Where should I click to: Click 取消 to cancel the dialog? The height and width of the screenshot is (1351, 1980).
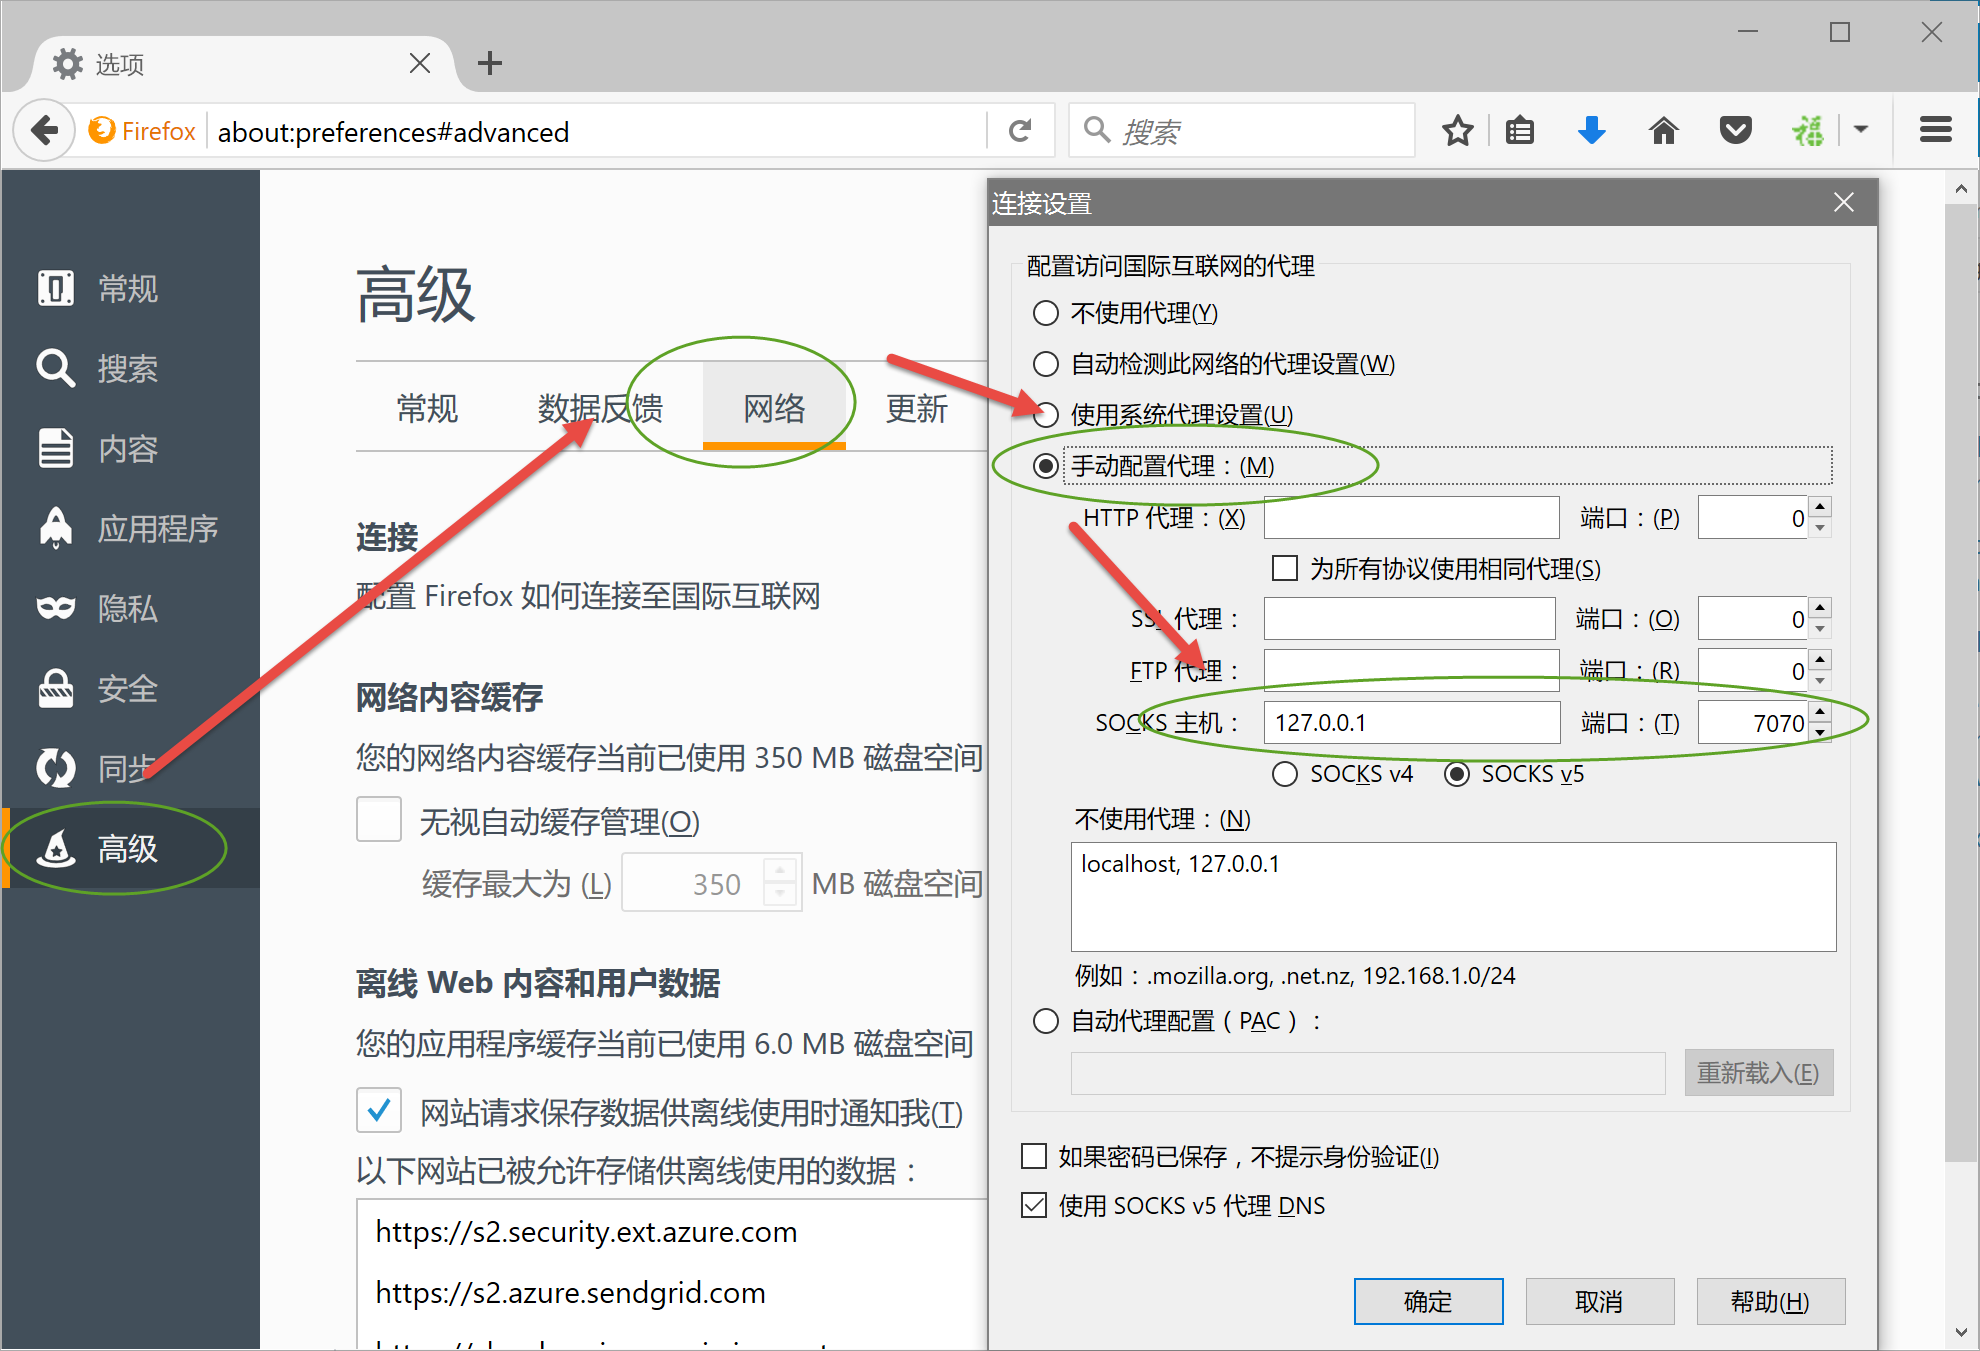coord(1599,1301)
